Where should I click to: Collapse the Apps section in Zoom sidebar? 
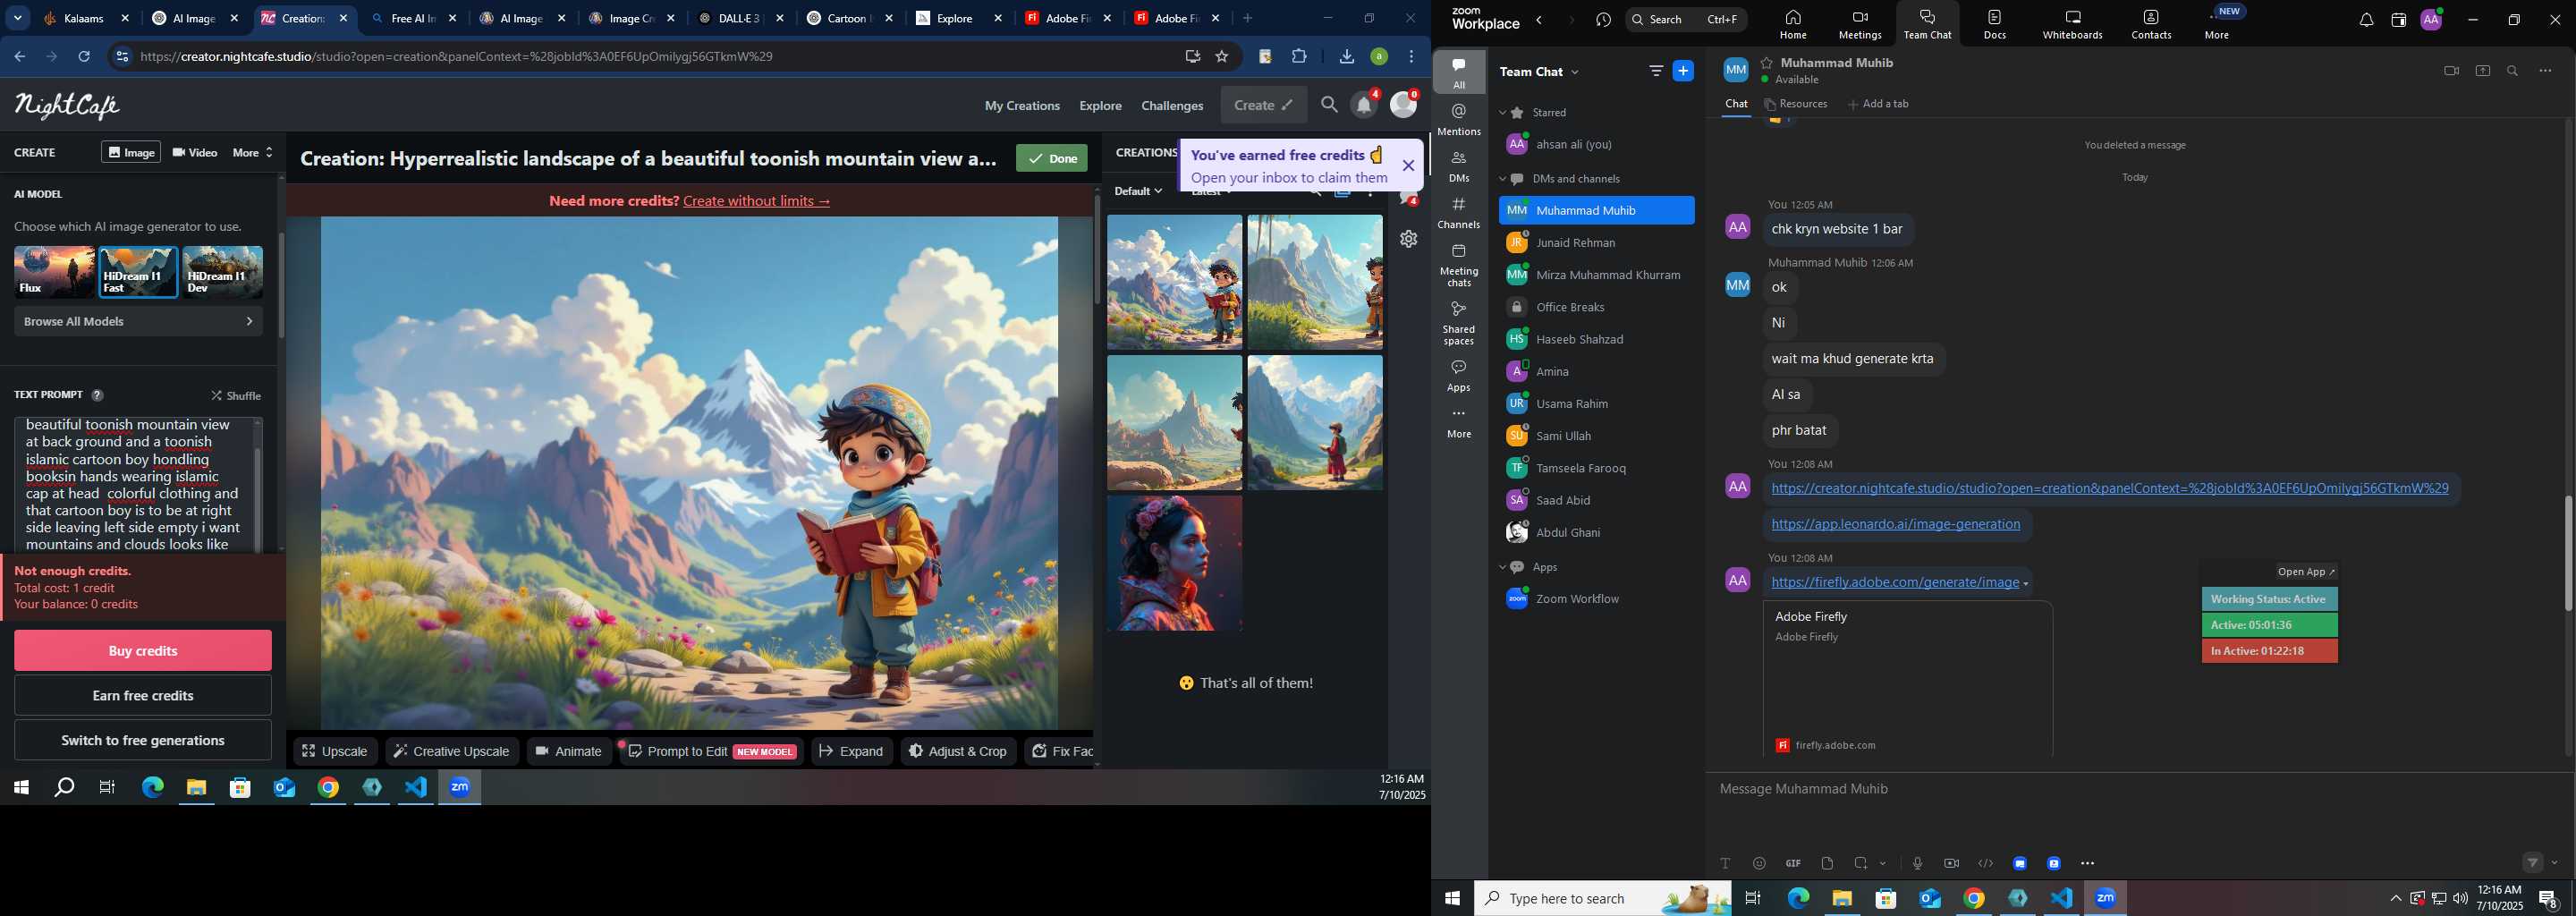click(x=1502, y=567)
